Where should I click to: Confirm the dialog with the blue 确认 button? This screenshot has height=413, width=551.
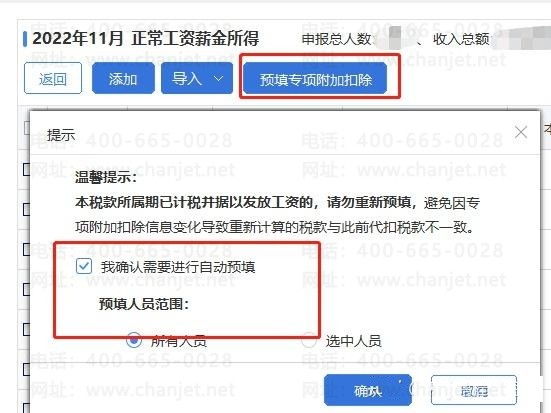[368, 390]
